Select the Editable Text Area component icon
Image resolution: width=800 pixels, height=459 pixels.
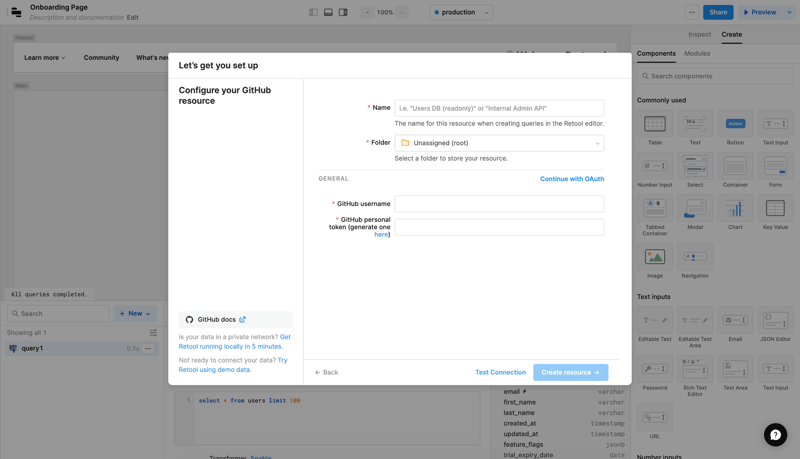695,320
